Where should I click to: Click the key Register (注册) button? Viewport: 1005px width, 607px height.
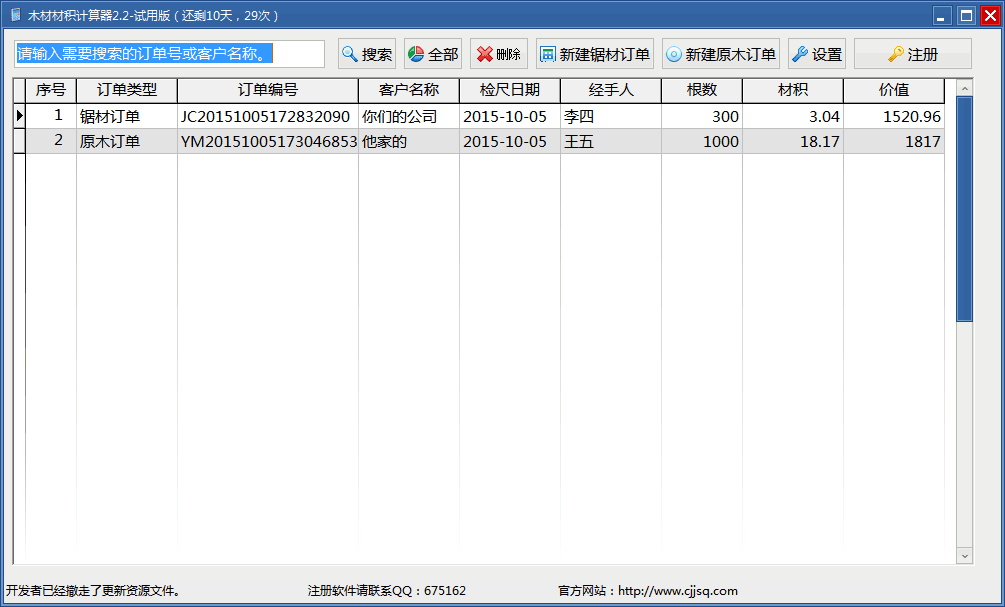pos(912,54)
